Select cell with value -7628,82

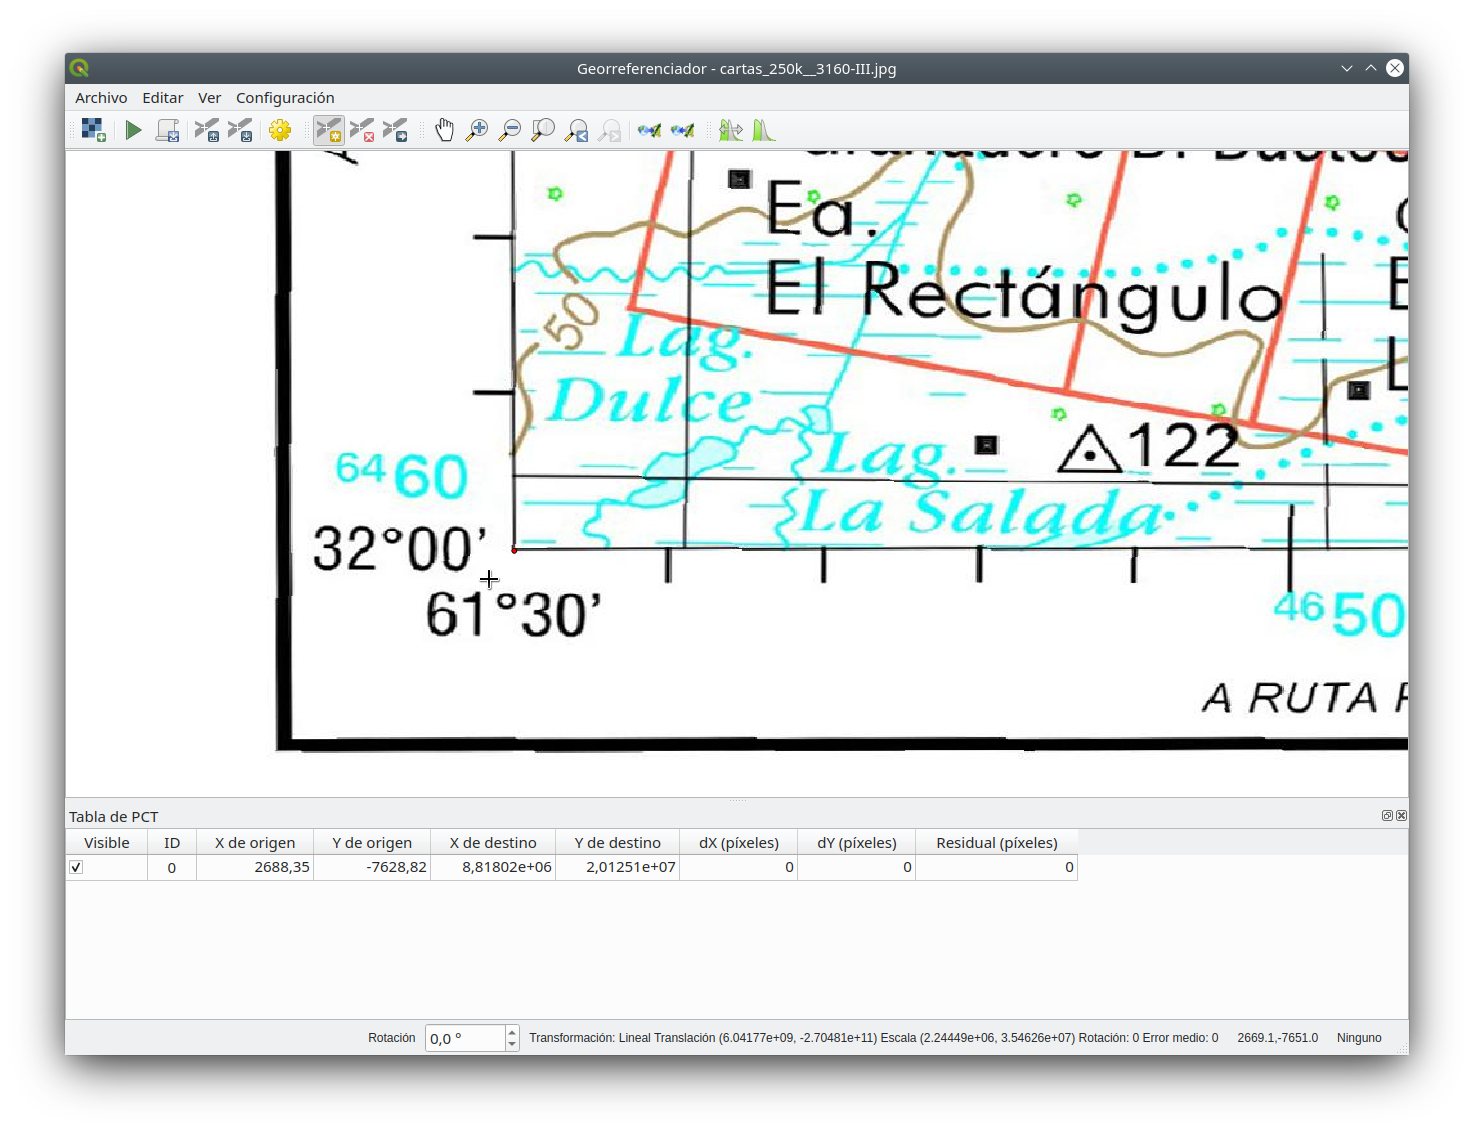(372, 867)
